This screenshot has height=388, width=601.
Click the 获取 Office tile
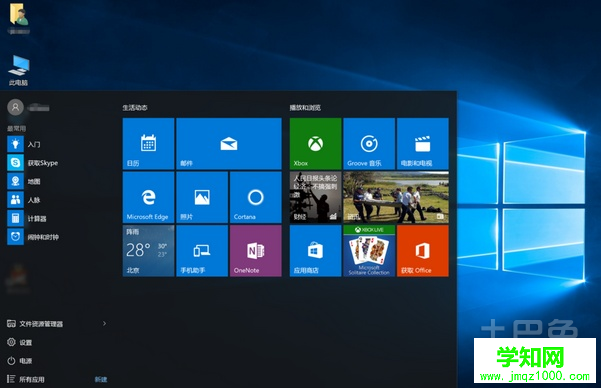(423, 251)
